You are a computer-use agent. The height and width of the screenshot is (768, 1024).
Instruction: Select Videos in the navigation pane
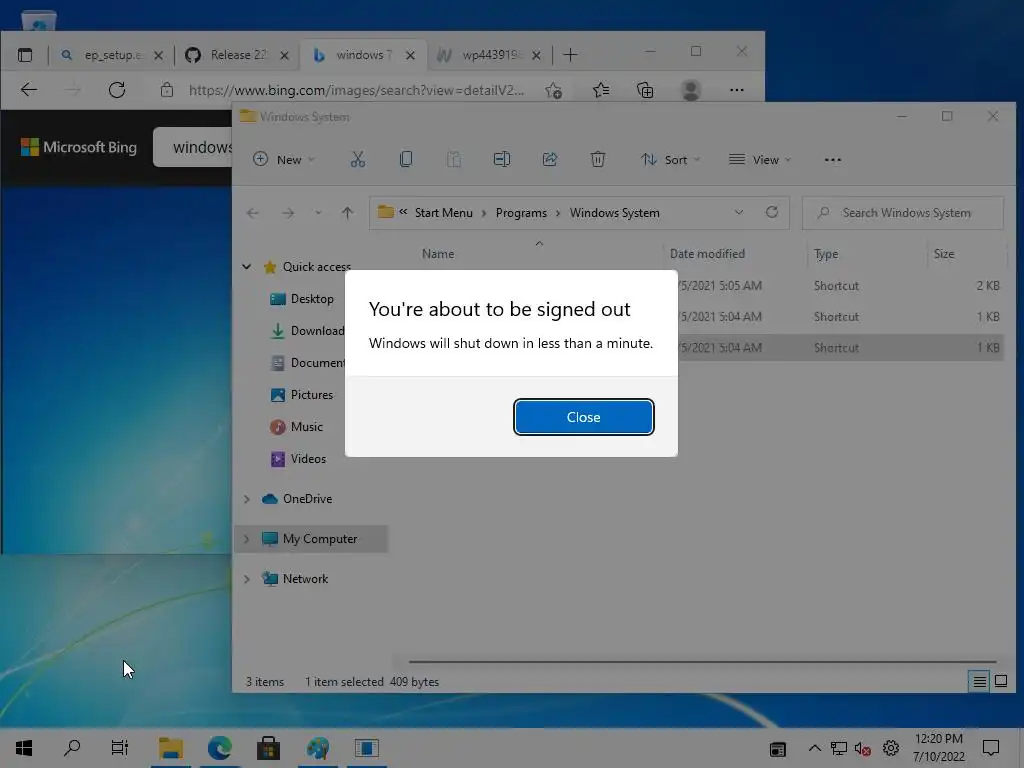306,458
